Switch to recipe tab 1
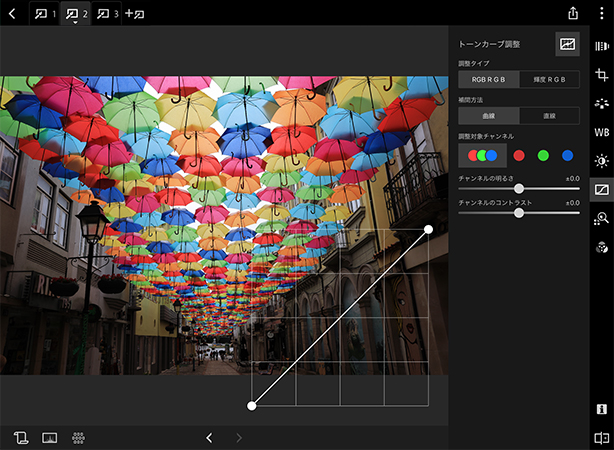 coord(45,14)
